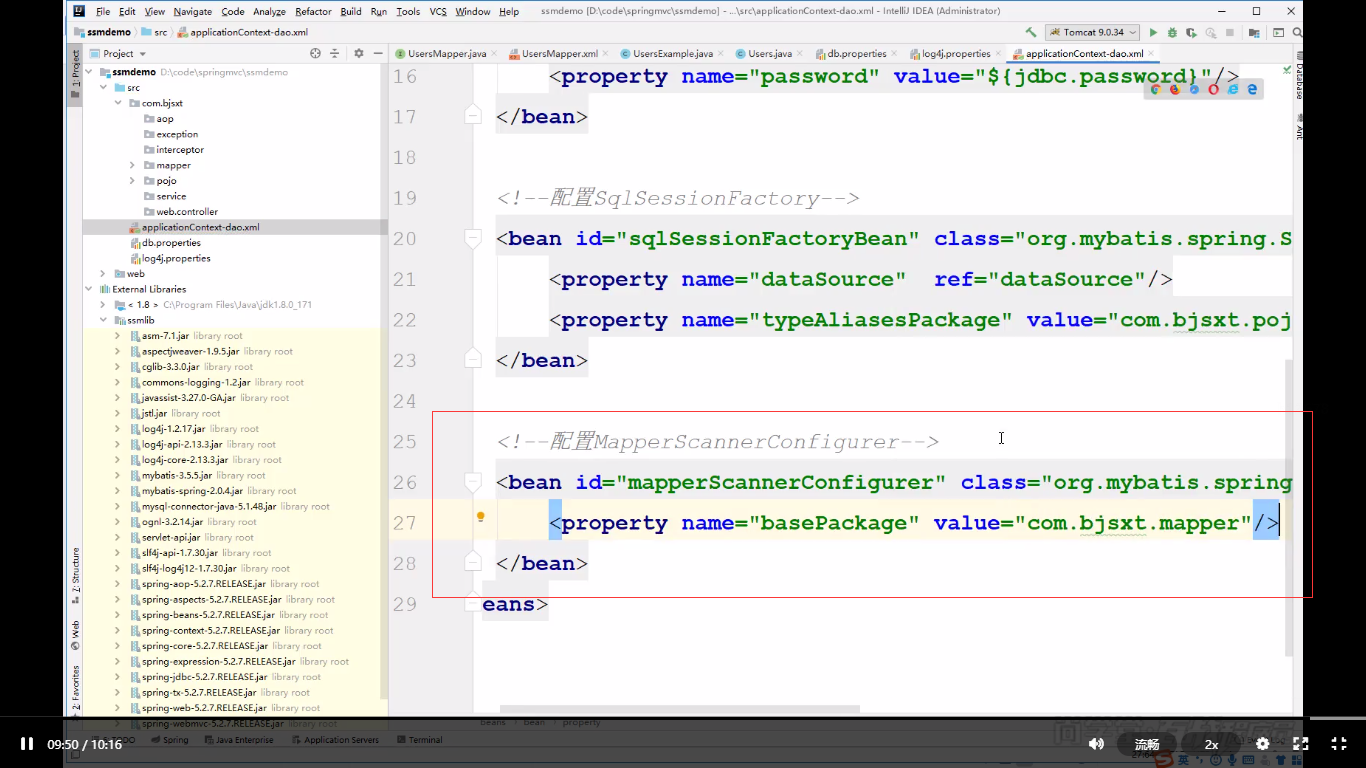Open Project view selector dropdown
The width and height of the screenshot is (1366, 768).
click(118, 53)
